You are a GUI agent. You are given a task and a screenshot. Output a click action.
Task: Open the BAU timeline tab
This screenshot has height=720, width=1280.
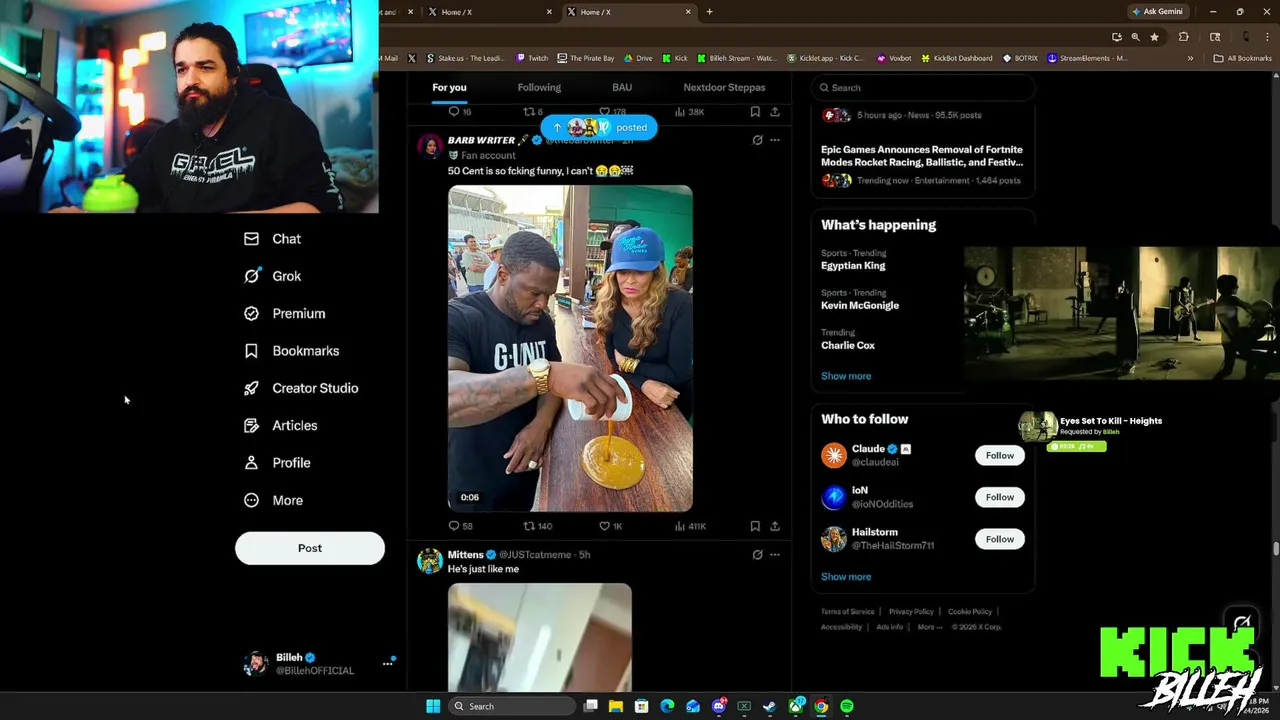(x=622, y=87)
